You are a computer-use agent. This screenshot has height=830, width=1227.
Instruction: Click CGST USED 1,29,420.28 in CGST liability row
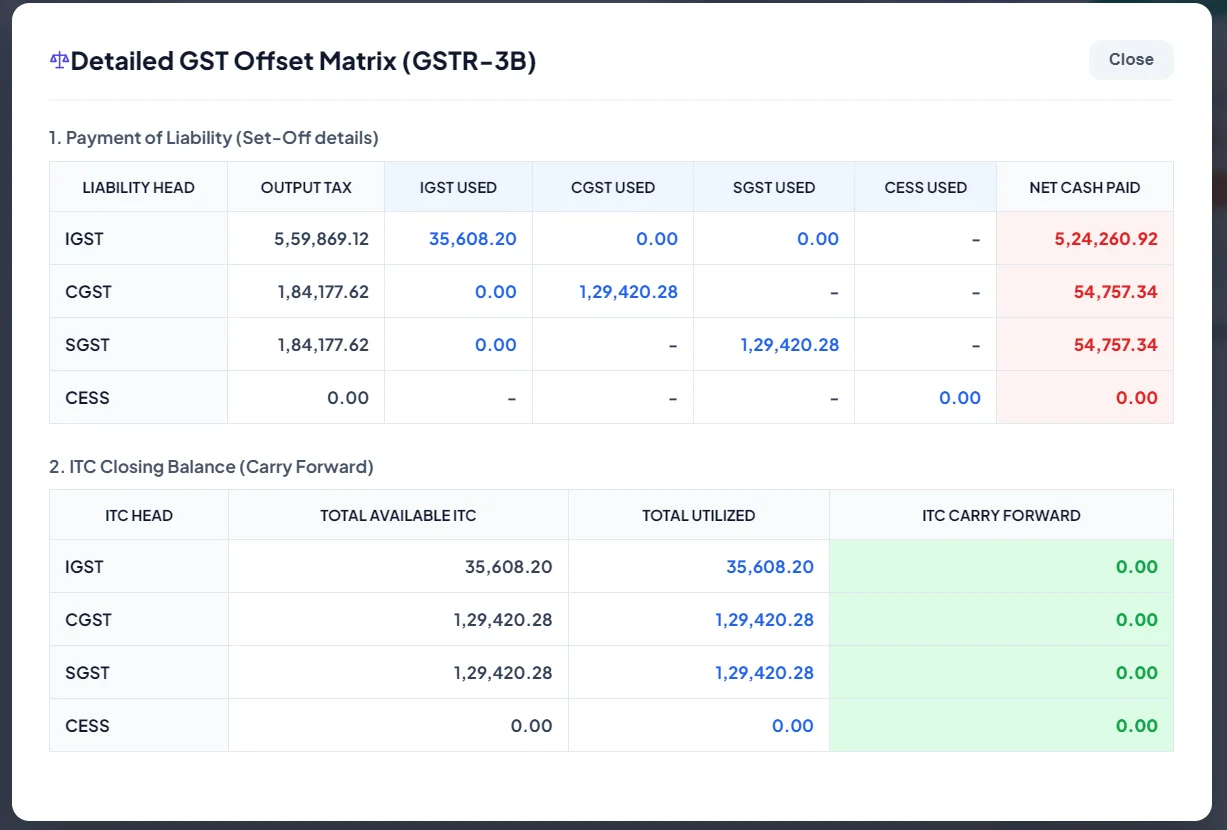628,292
